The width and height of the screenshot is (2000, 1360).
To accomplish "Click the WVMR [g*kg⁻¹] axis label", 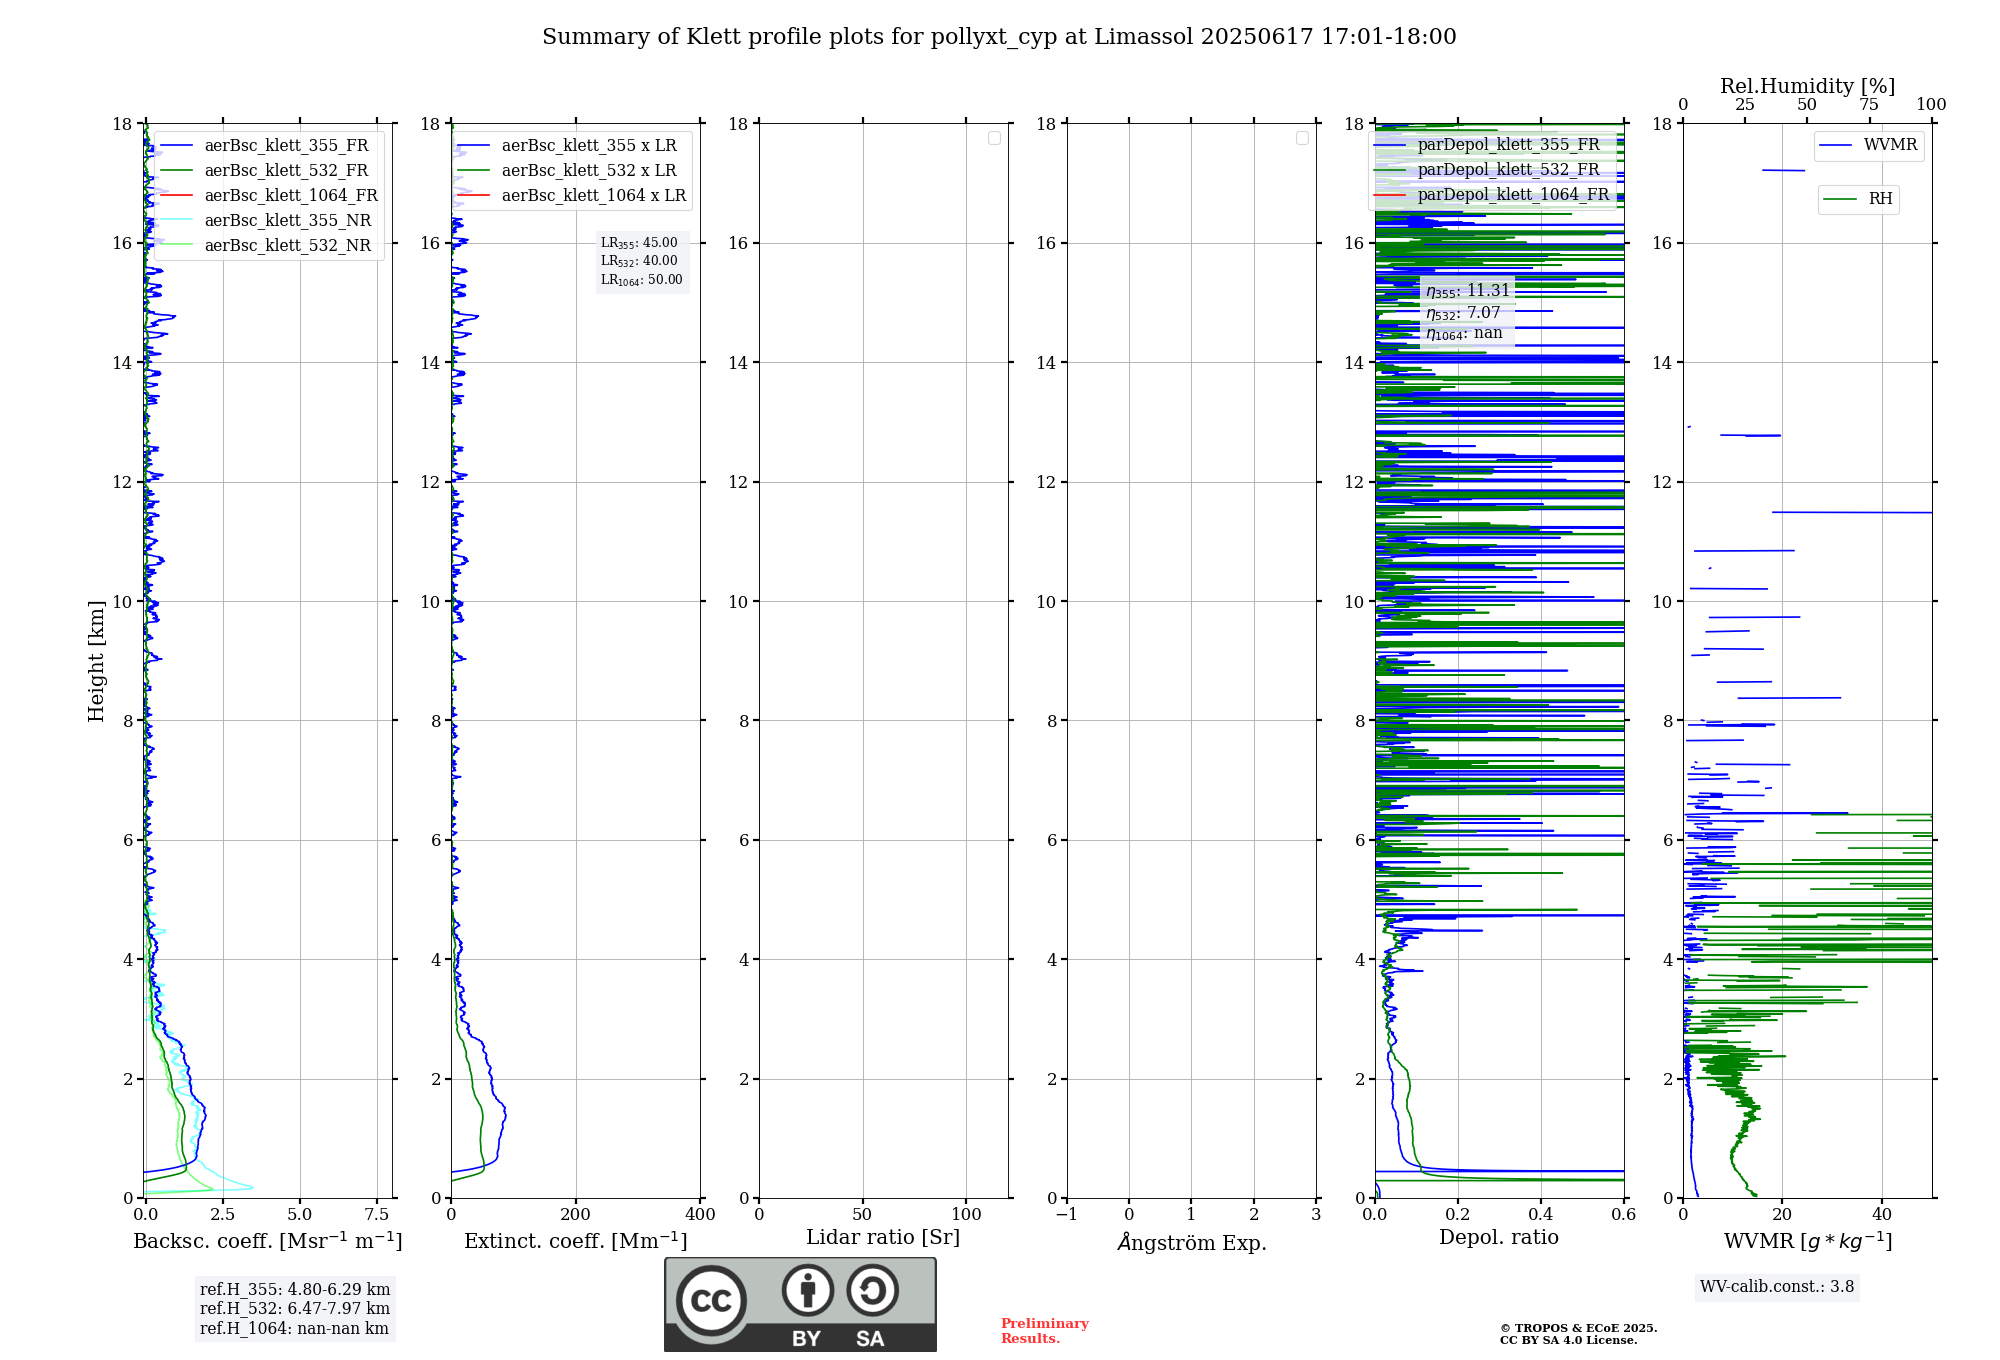I will click(x=1808, y=1241).
